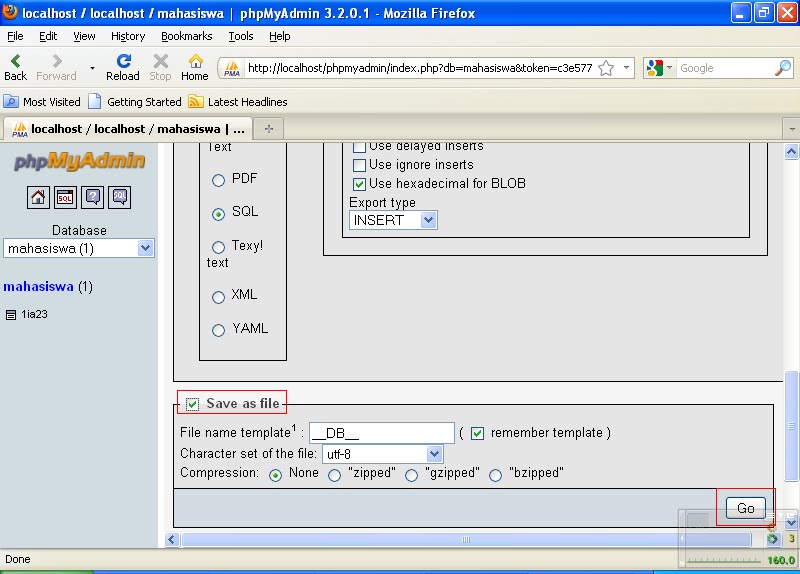Open the Character set utf-8 dropdown

(x=383, y=454)
